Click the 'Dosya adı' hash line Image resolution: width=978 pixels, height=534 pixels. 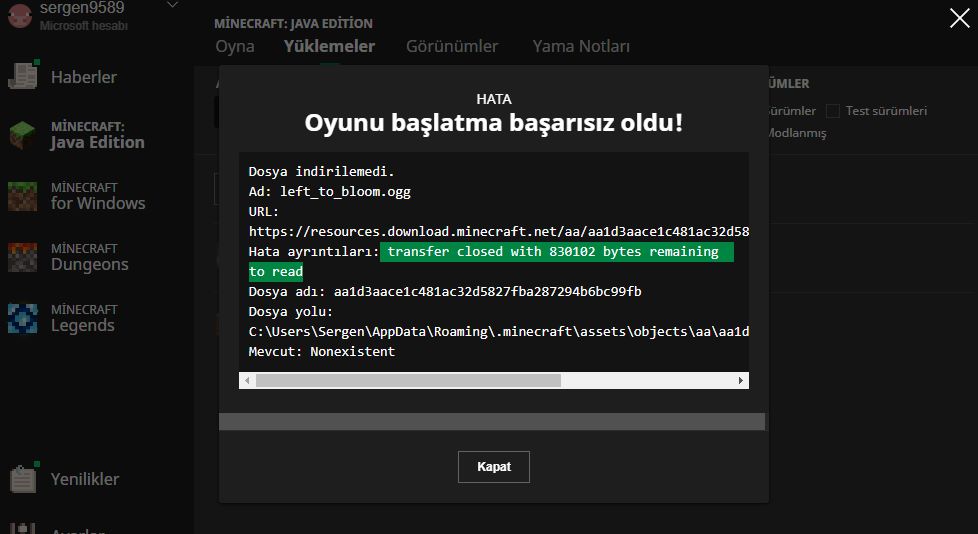(x=445, y=291)
